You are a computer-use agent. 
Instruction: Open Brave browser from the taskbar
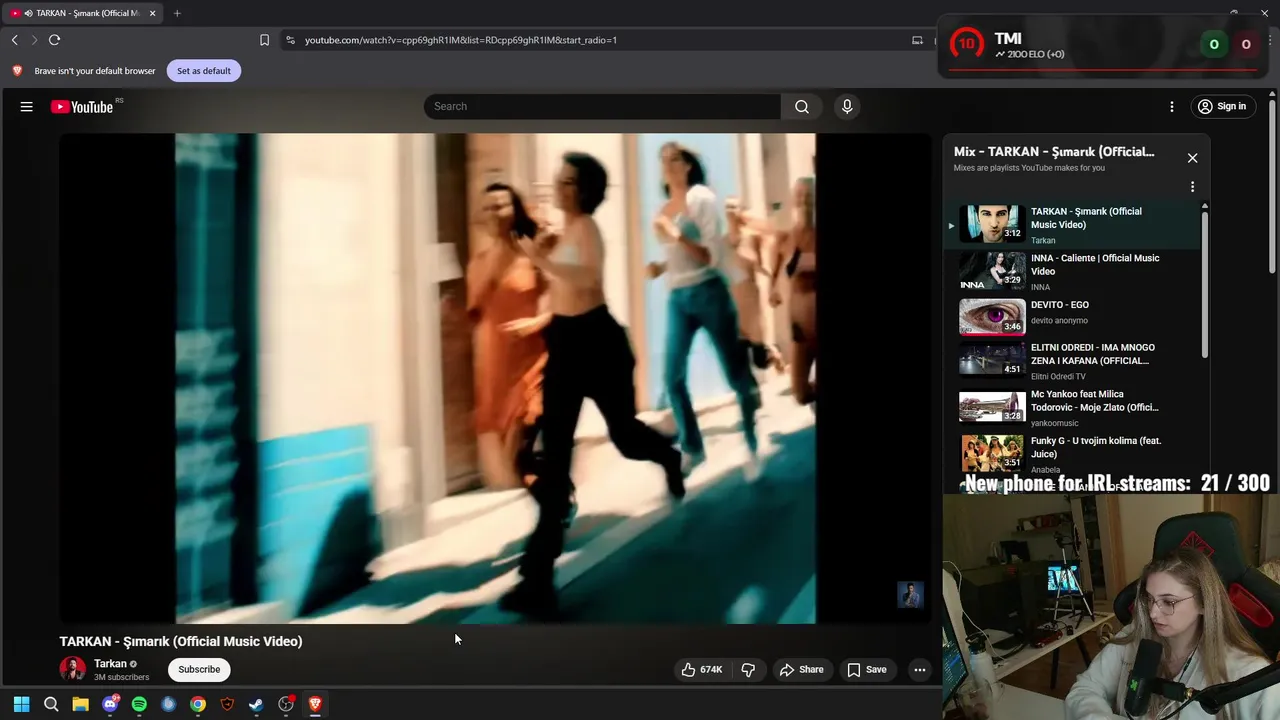(315, 704)
